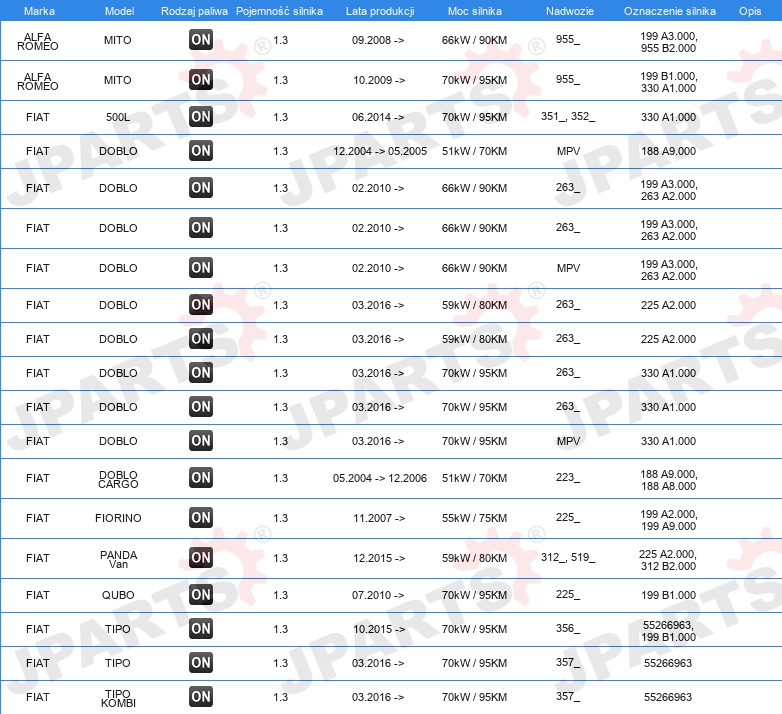Click 03.2016 -> in the TIPO KOMBI row
Viewport: 782px width, 714px height.
click(378, 697)
